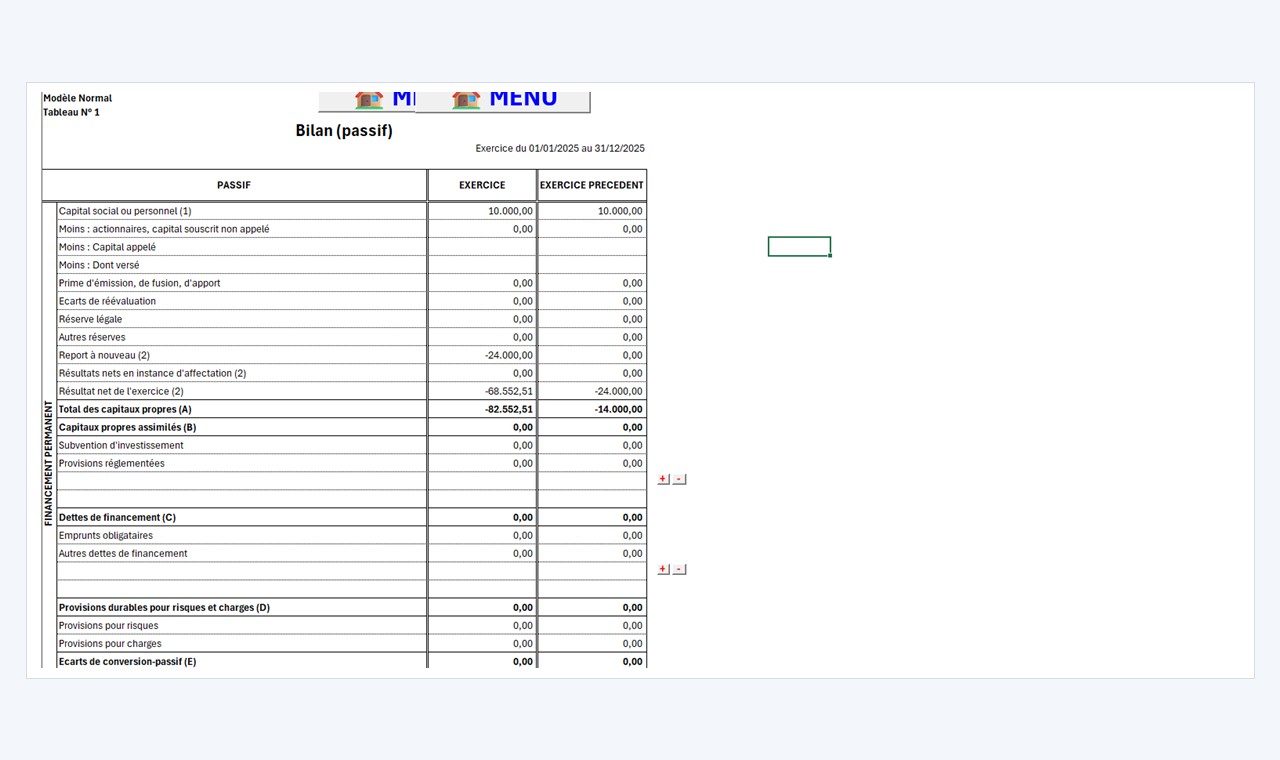Click the Exercice du 01/01/2025 au 31/12/2025 text
The width and height of the screenshot is (1280, 760).
click(560, 148)
